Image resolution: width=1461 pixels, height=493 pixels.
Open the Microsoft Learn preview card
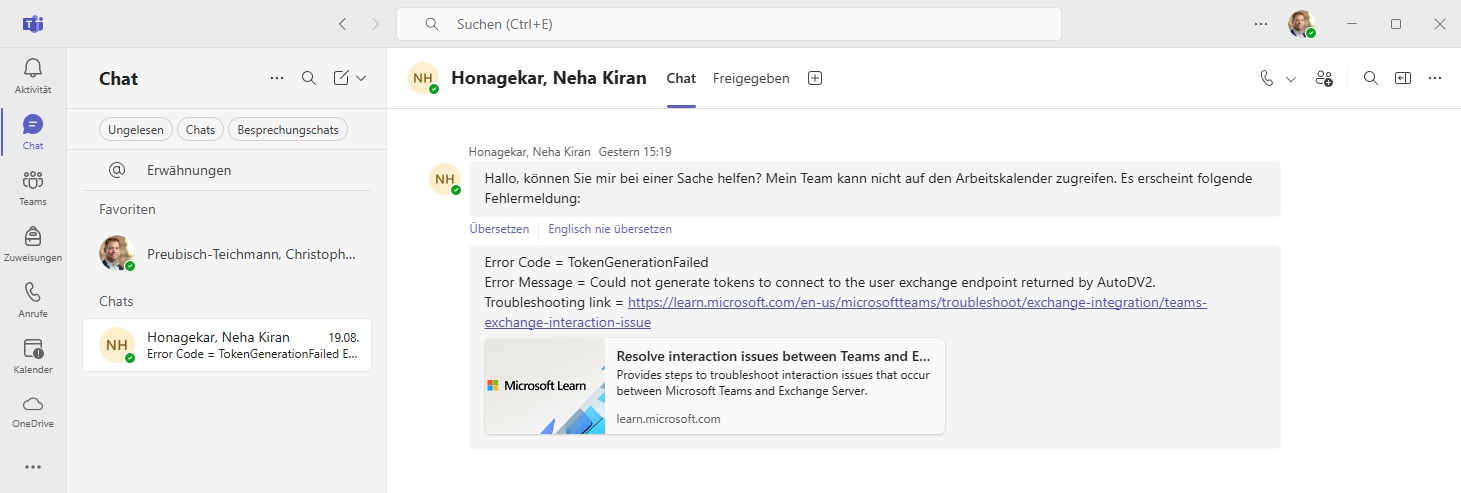tap(714, 386)
